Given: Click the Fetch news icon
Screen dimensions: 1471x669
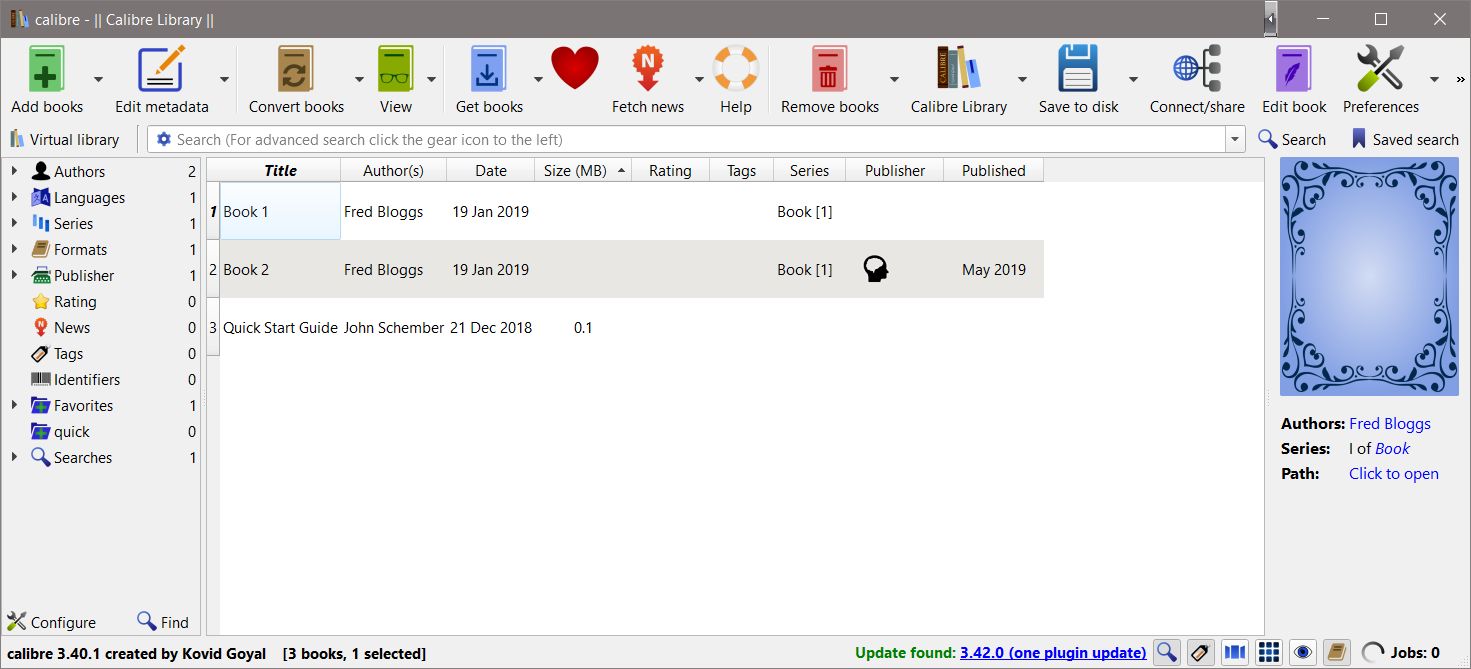Looking at the screenshot, I should point(648,69).
